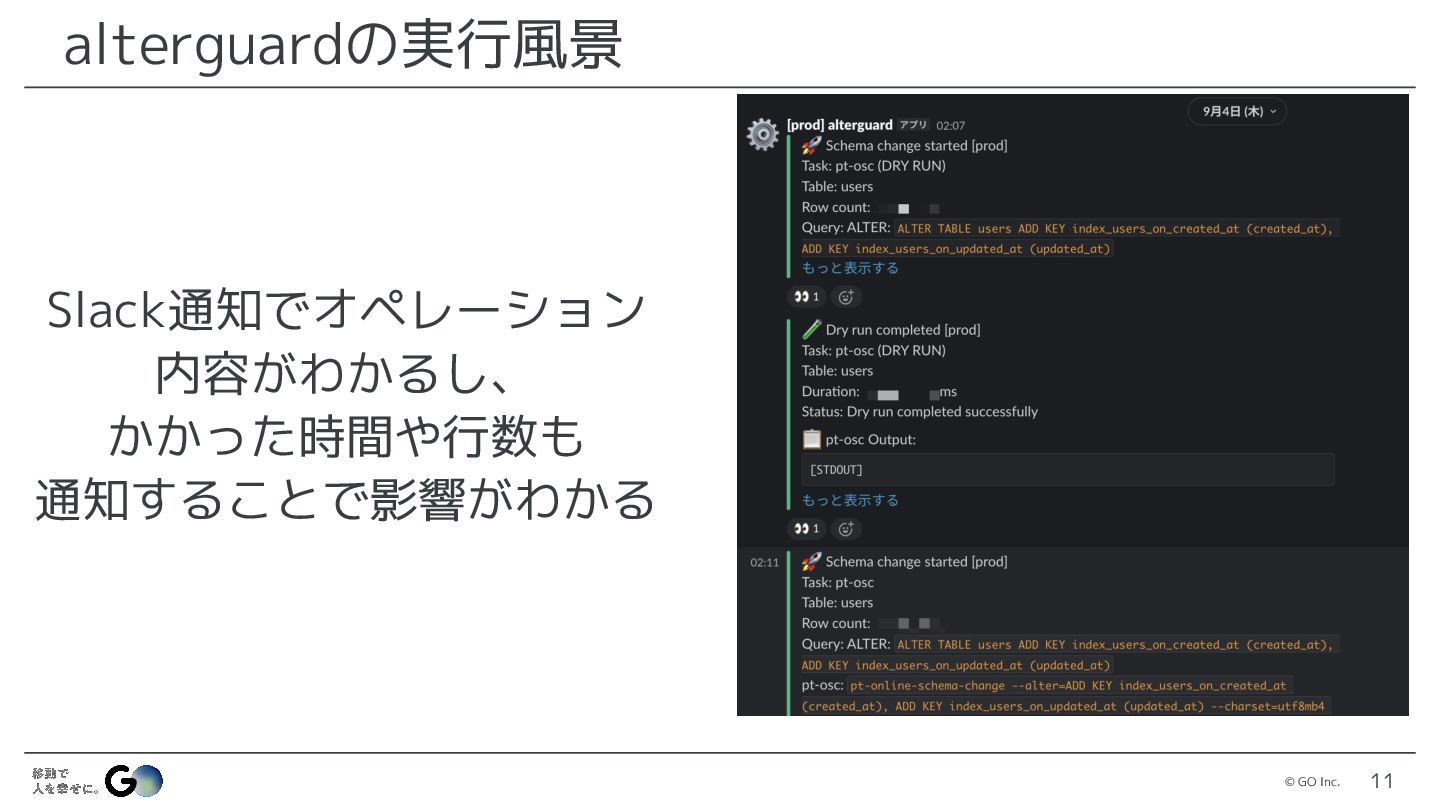Click the 02:11 message timestamp
This screenshot has height=810, width=1440.
[x=764, y=563]
